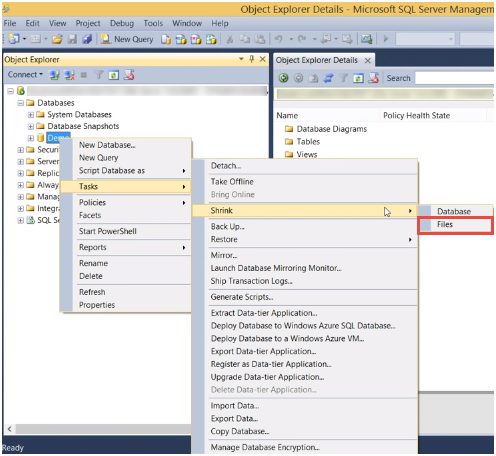Click the Cut scissors icon
This screenshot has width=496, height=456.
click(230, 39)
